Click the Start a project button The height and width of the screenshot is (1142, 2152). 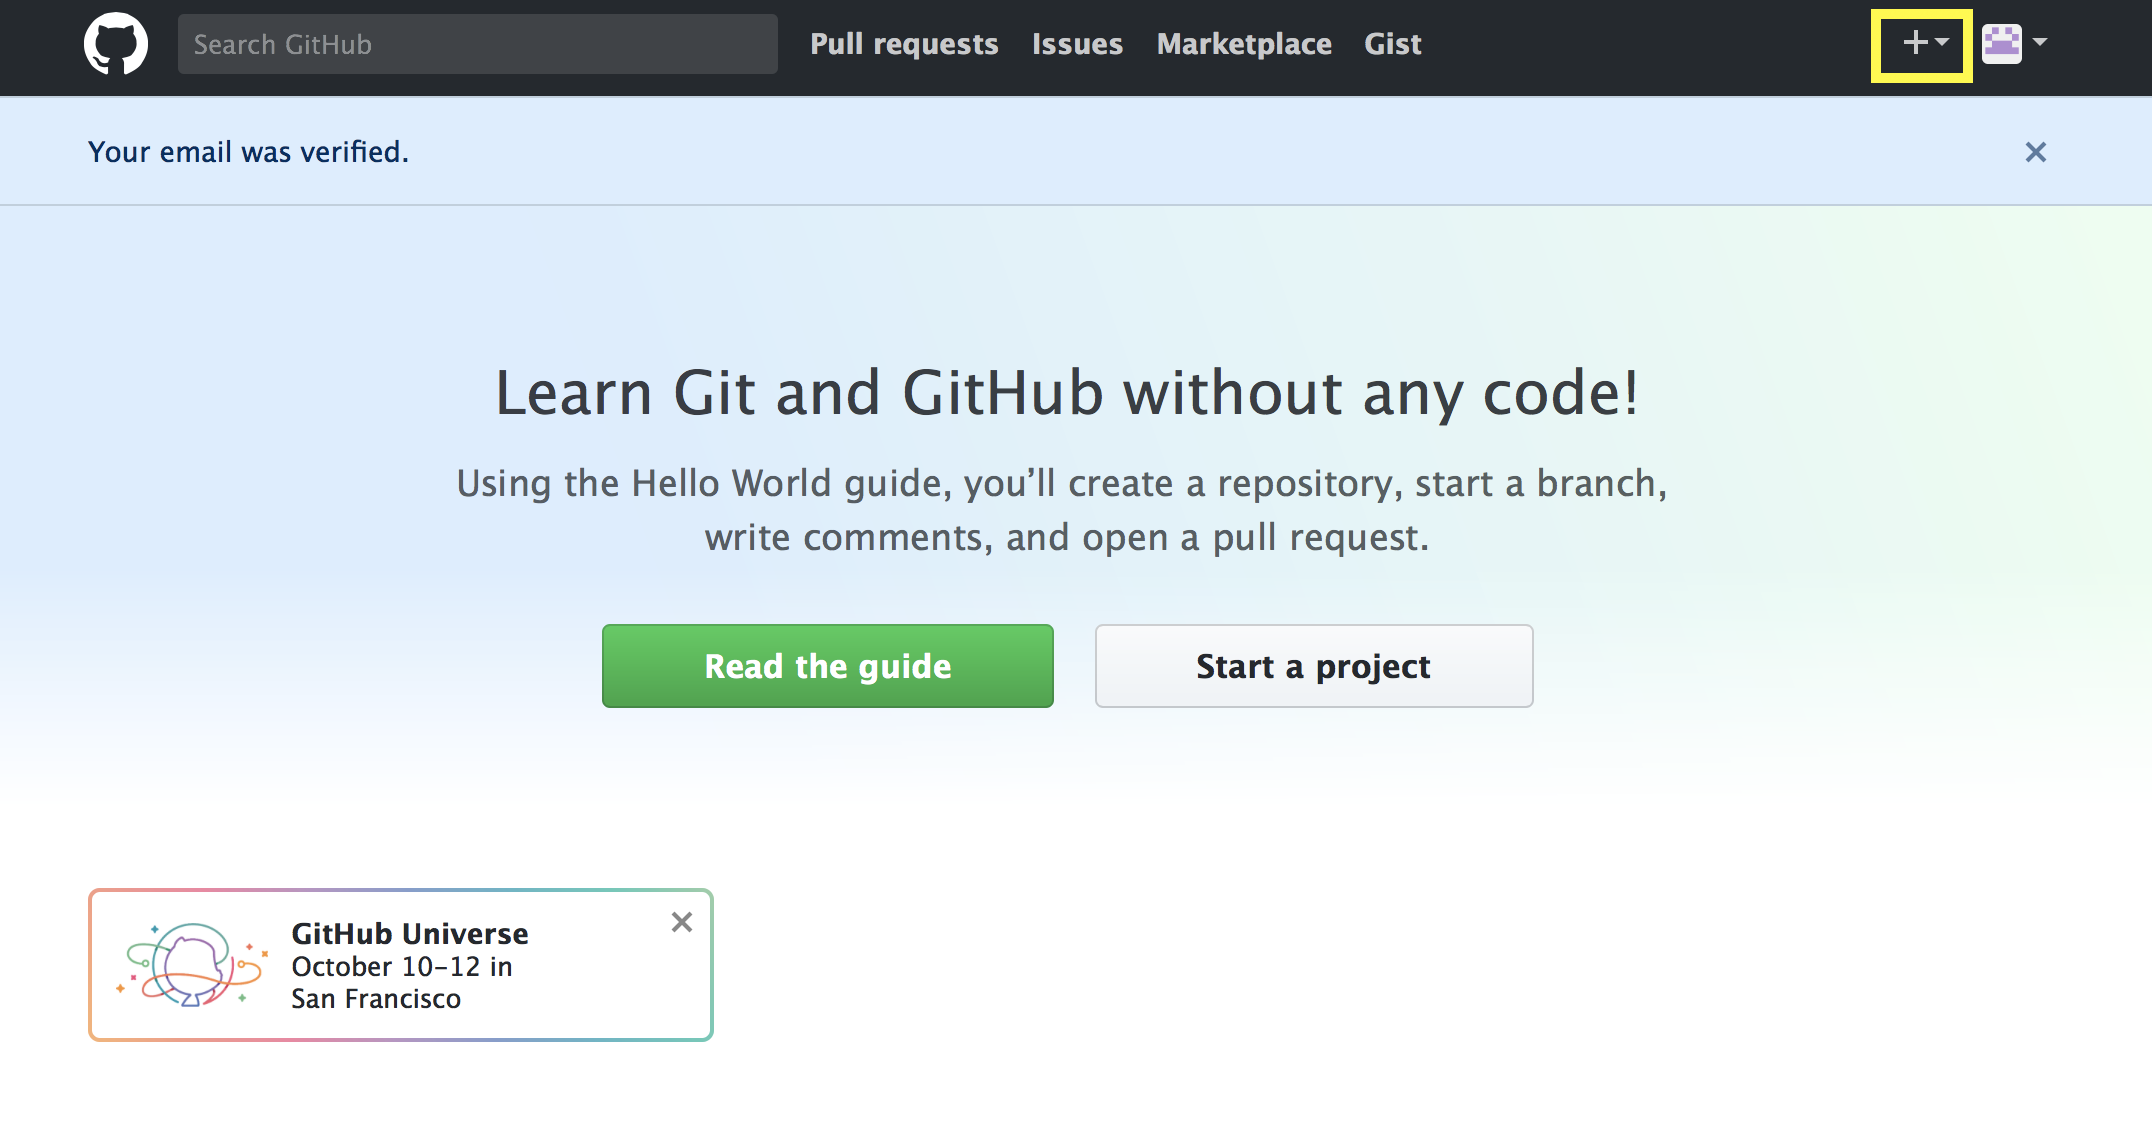1314,666
